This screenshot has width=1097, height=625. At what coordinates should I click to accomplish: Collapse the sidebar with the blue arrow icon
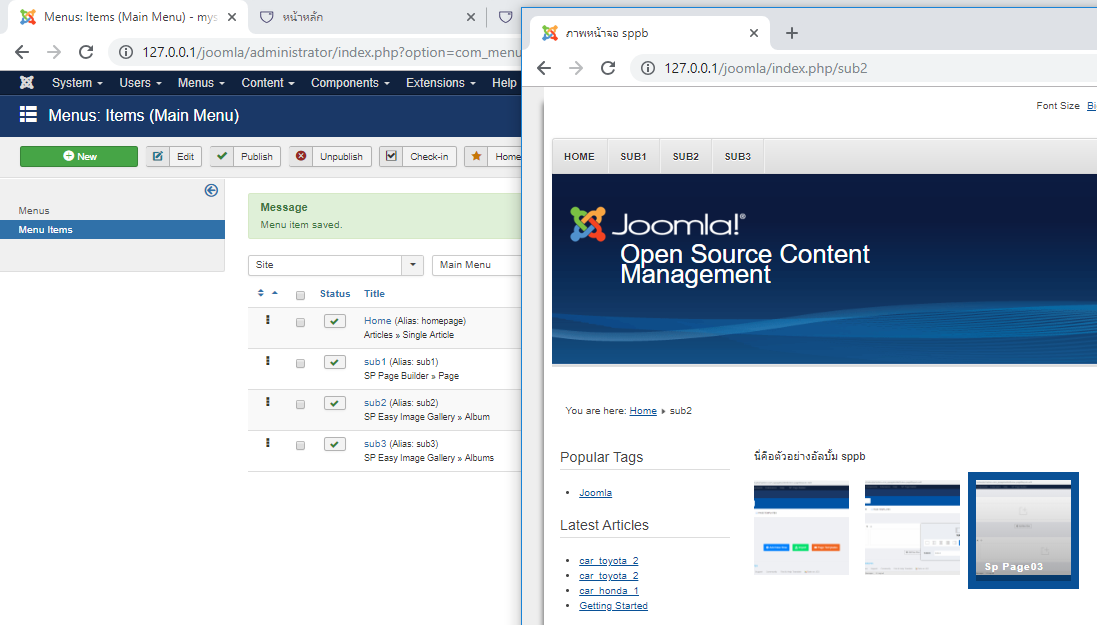tap(211, 190)
